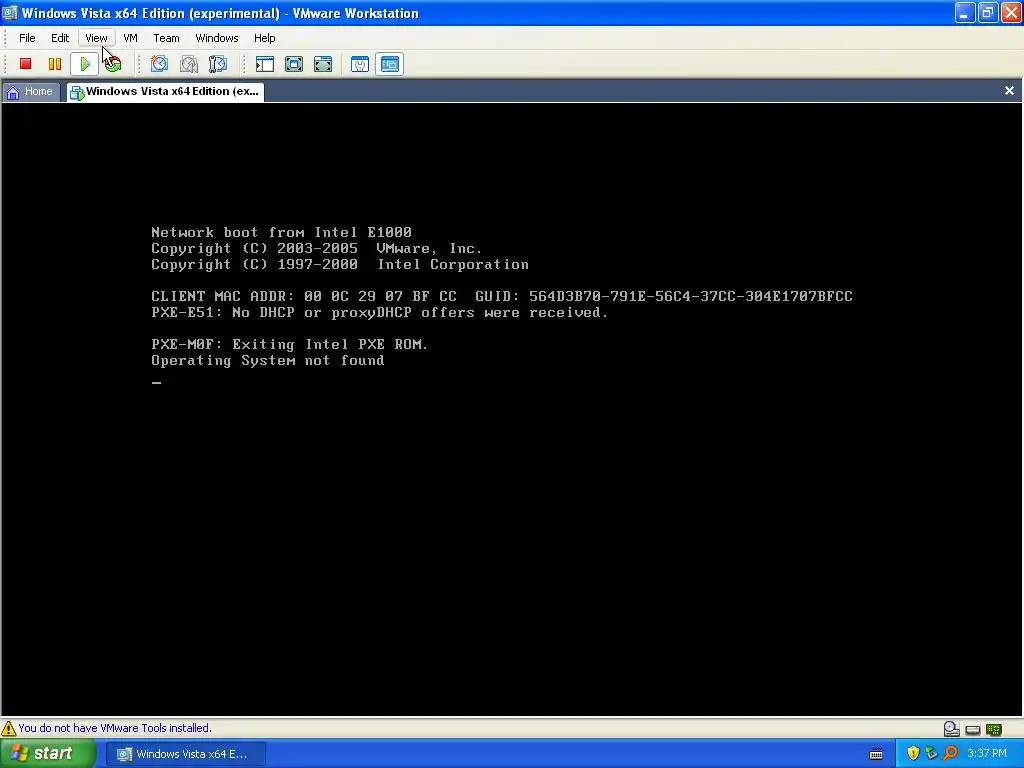The width and height of the screenshot is (1024, 768).
Task: Click the on-screen keyboard tray icon
Action: (x=876, y=754)
